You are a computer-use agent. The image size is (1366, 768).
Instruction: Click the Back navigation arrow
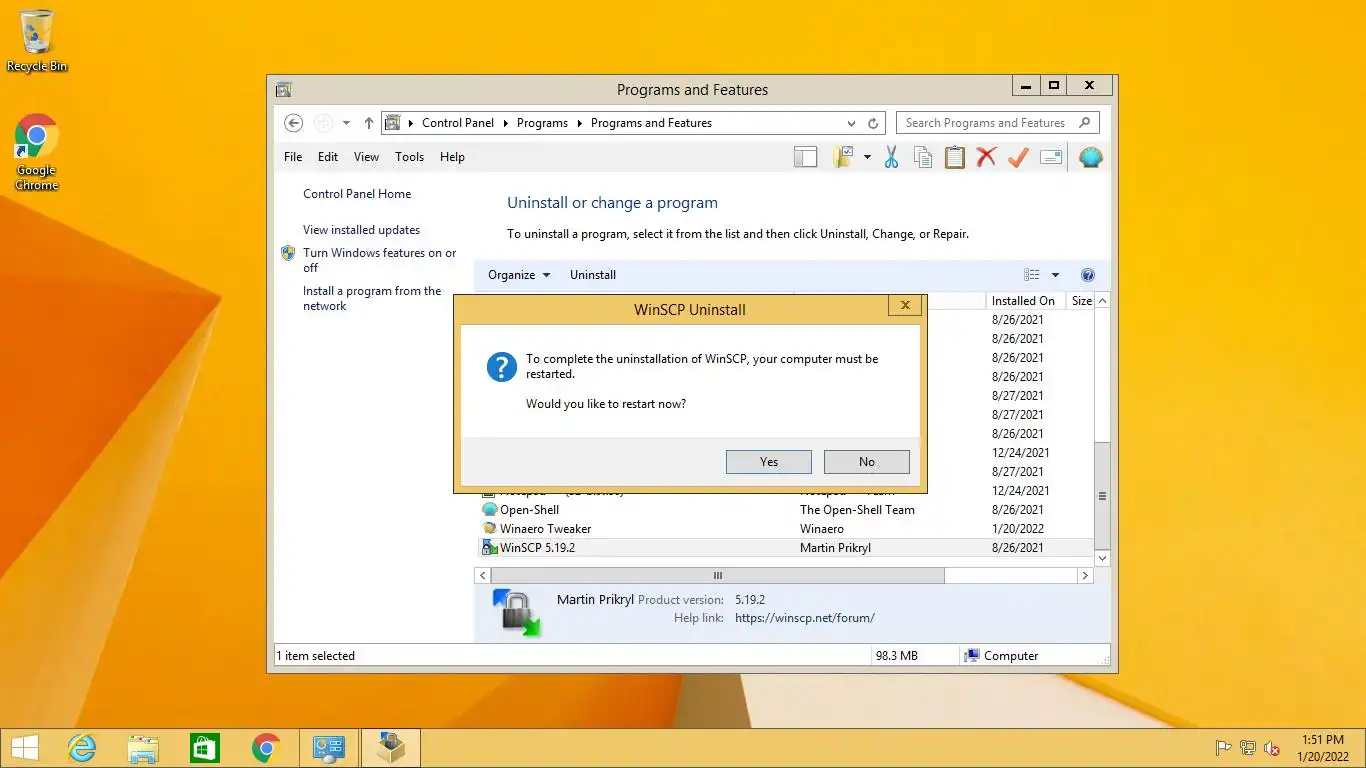(293, 123)
